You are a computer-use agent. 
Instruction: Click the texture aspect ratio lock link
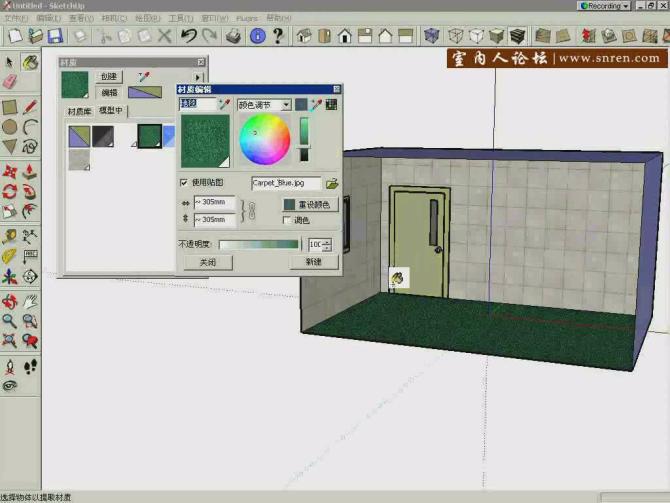tap(253, 211)
